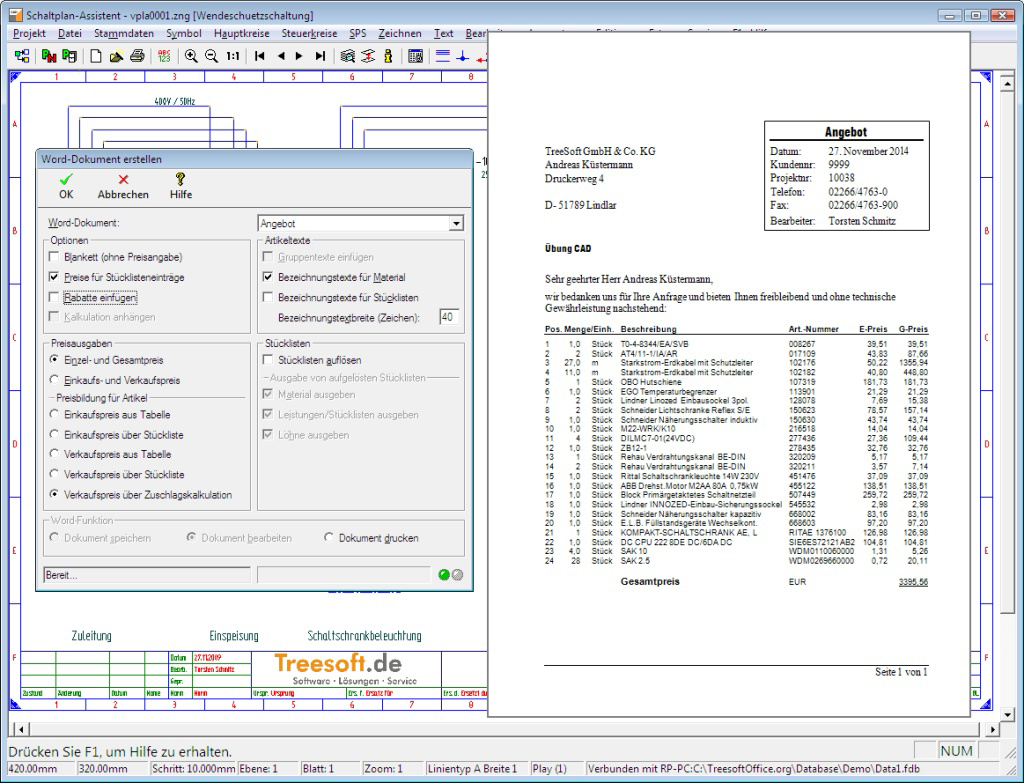Click the printer icon in toolbar
This screenshot has height=783, width=1024.
pyautogui.click(x=138, y=56)
